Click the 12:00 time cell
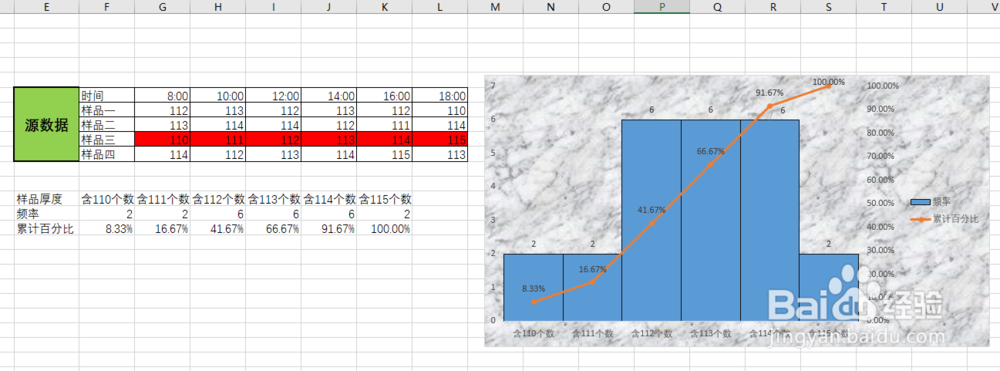Screen dimensions: 1000x371 pyautogui.click(x=274, y=96)
